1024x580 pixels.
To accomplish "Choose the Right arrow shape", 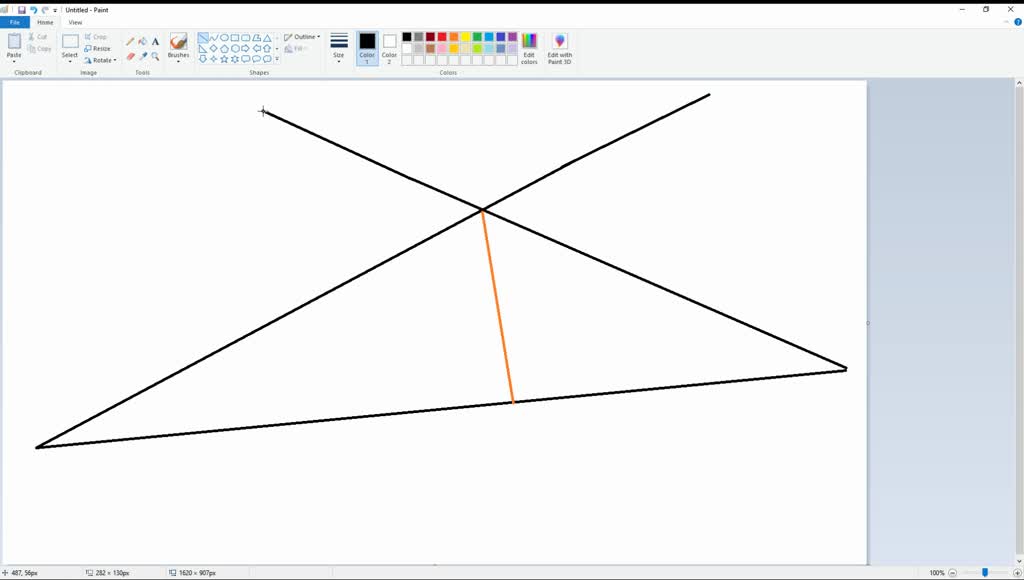I will click(x=246, y=48).
